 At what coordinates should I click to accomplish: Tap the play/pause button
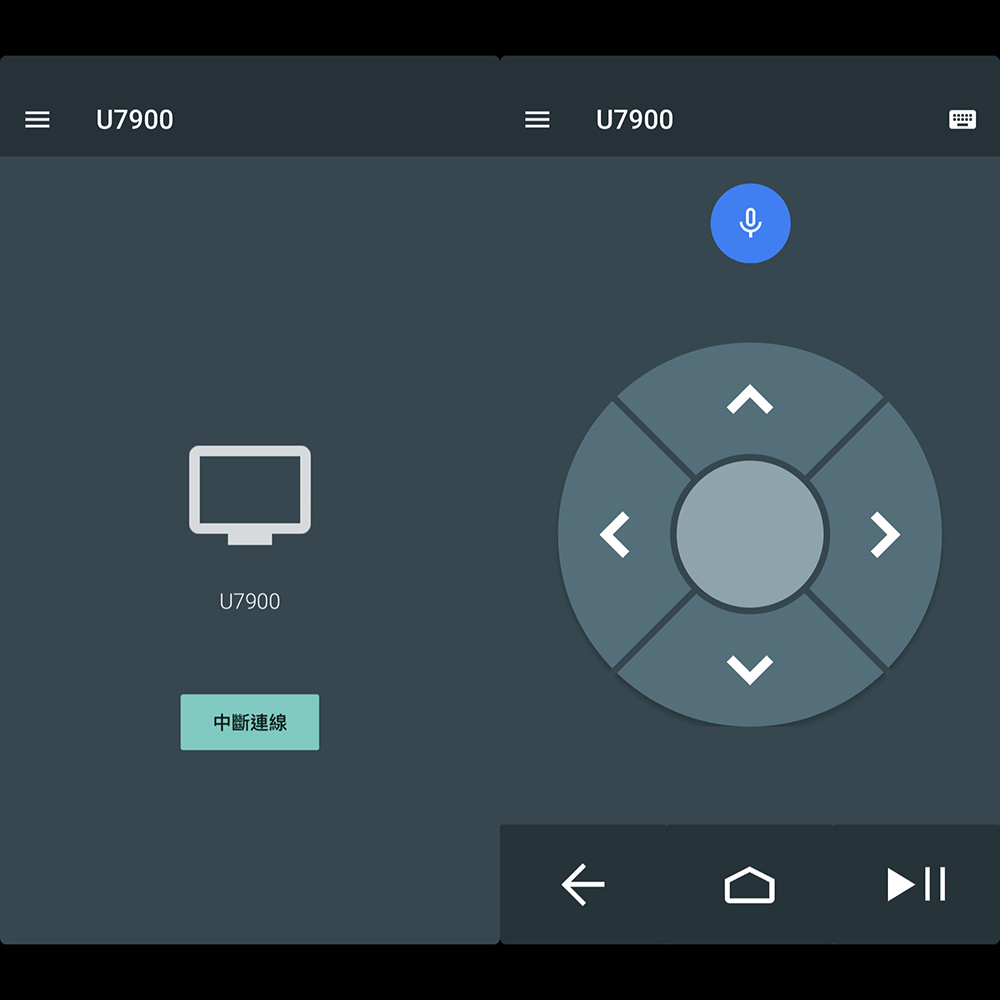(x=916, y=884)
